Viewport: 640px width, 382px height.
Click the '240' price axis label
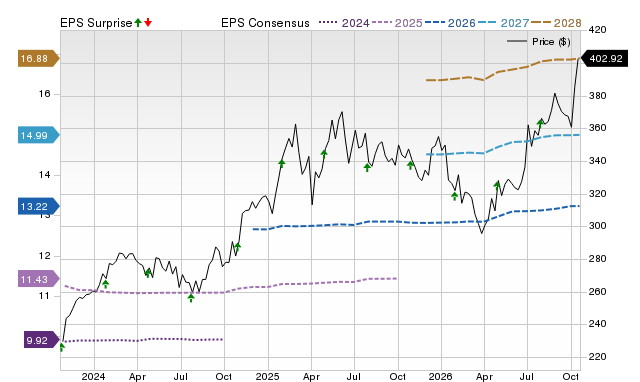tap(597, 324)
